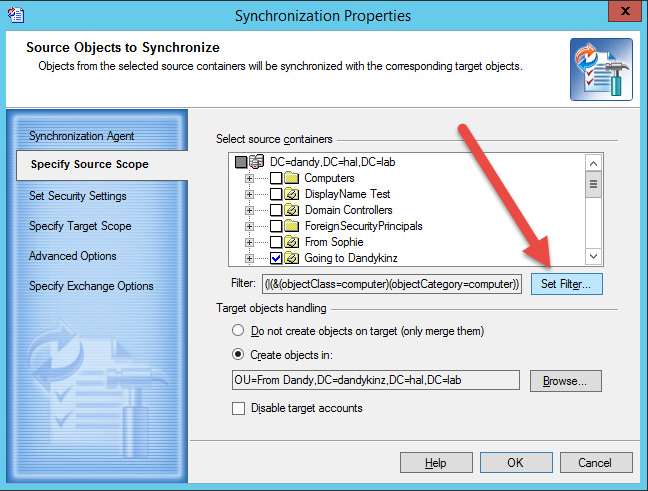Enable the Disable target accounts checkbox
Viewport: 648px width, 491px height.
238,408
